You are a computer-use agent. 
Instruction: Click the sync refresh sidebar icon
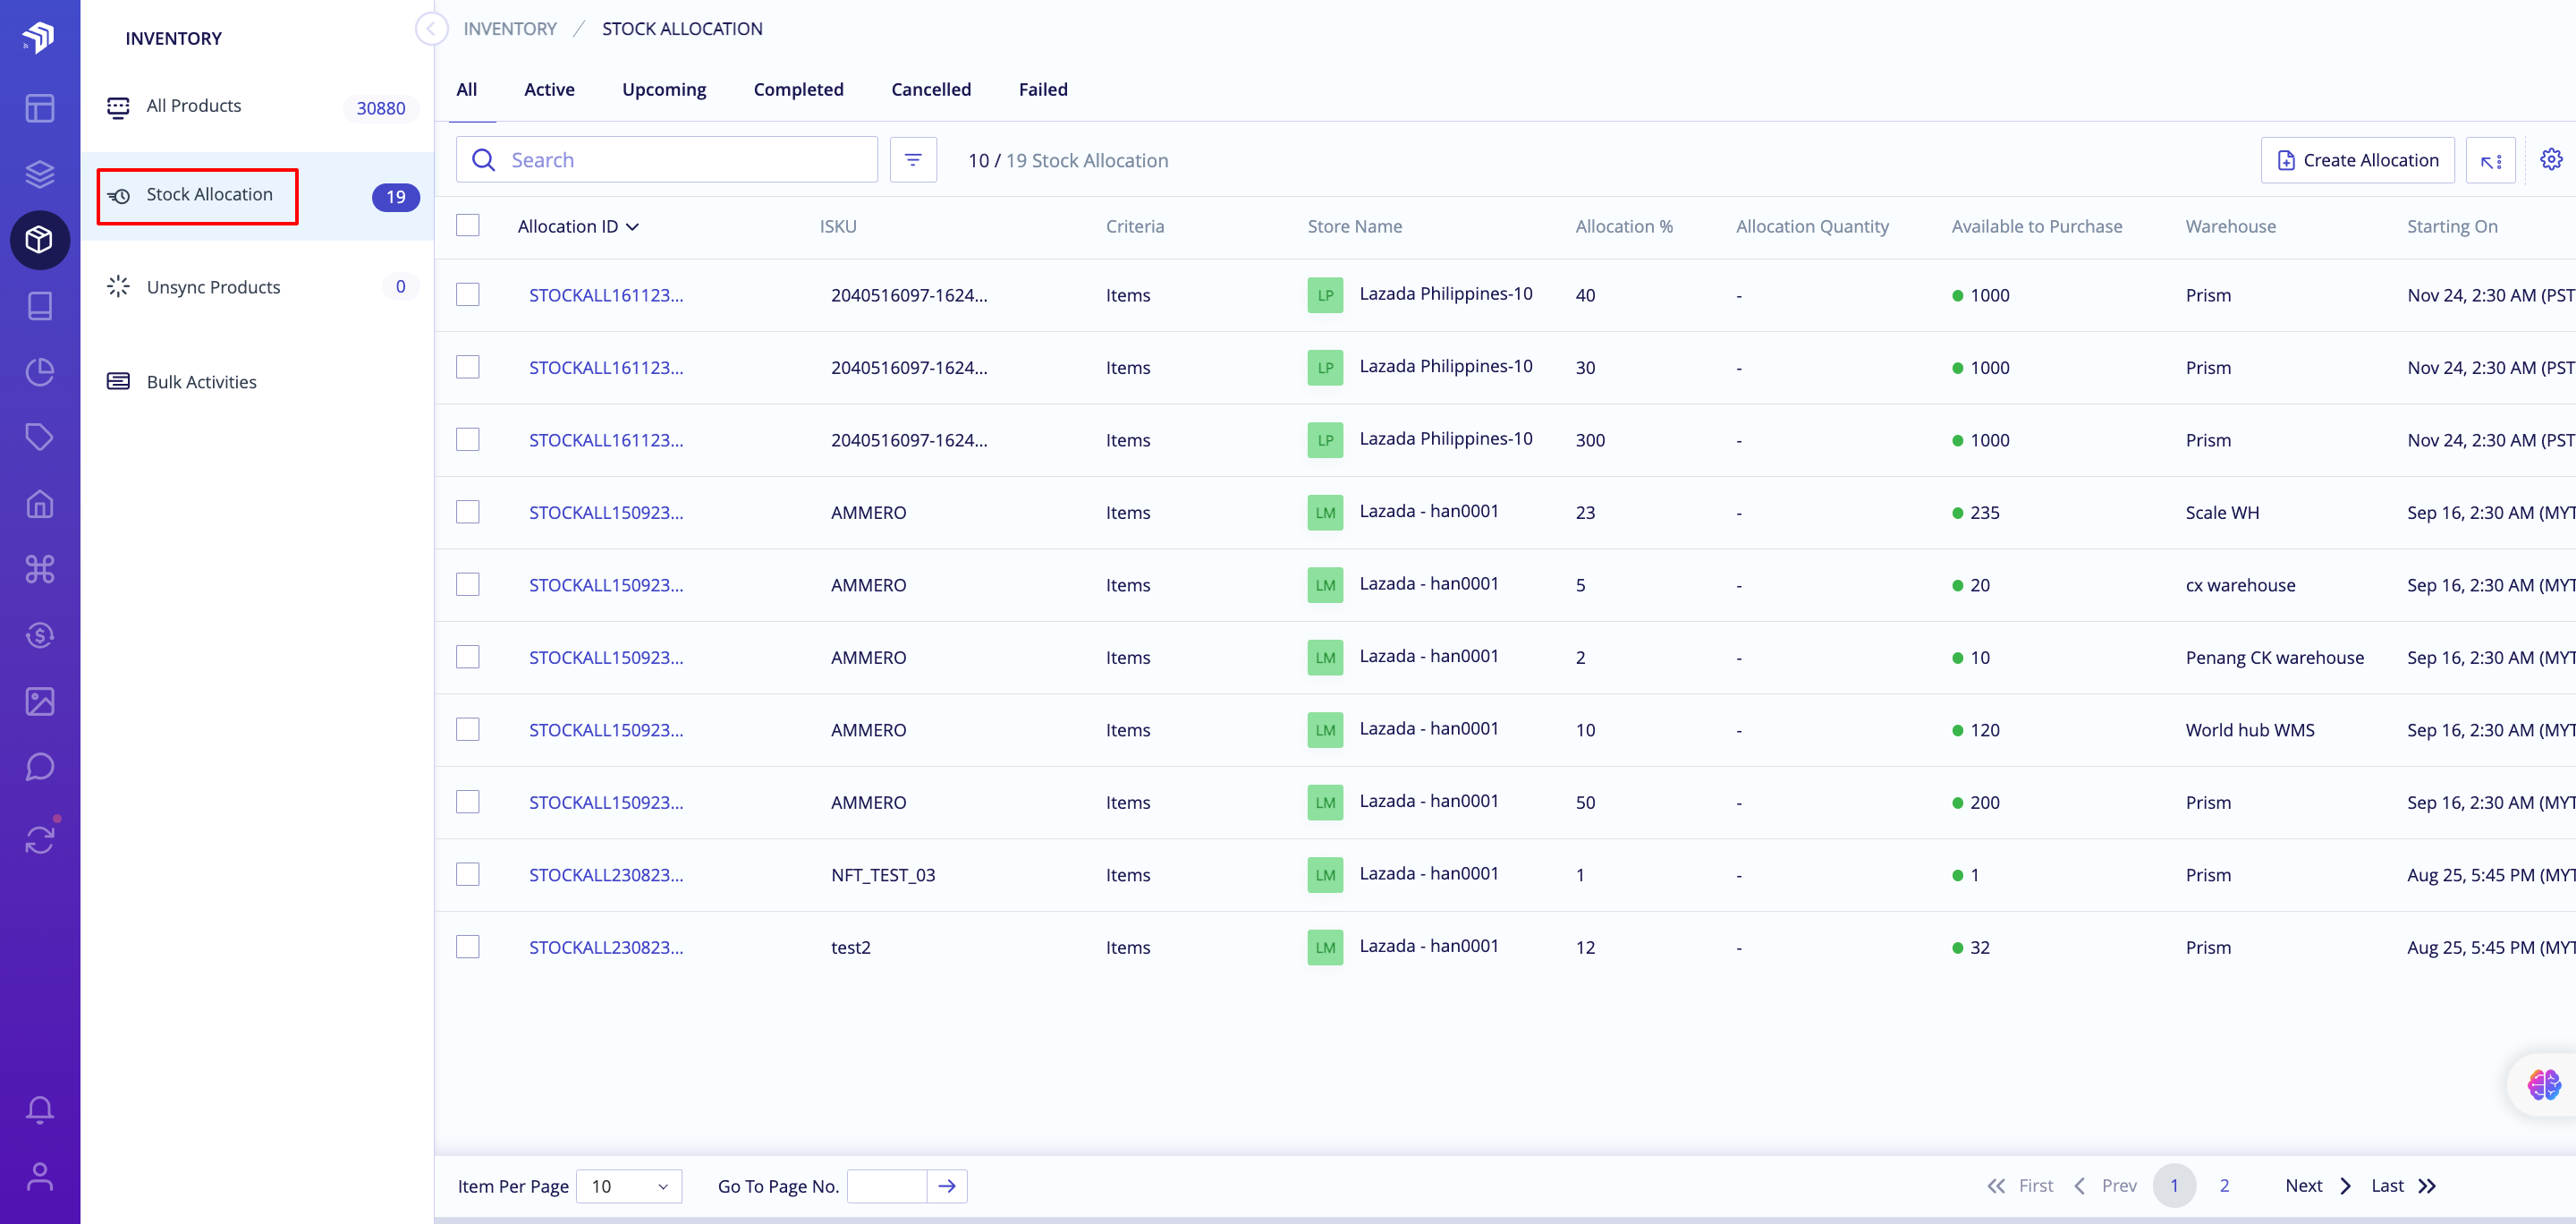click(40, 838)
